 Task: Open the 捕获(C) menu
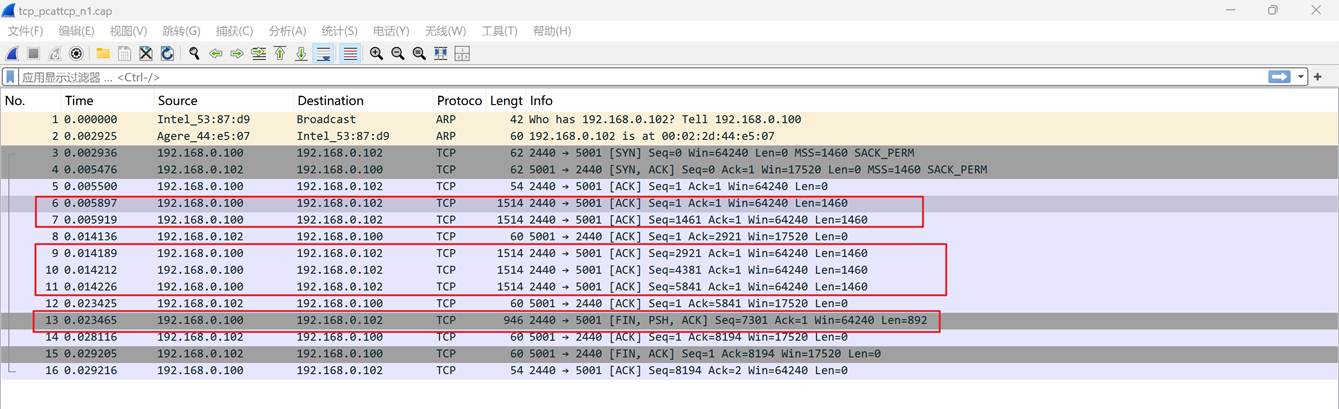tap(234, 31)
